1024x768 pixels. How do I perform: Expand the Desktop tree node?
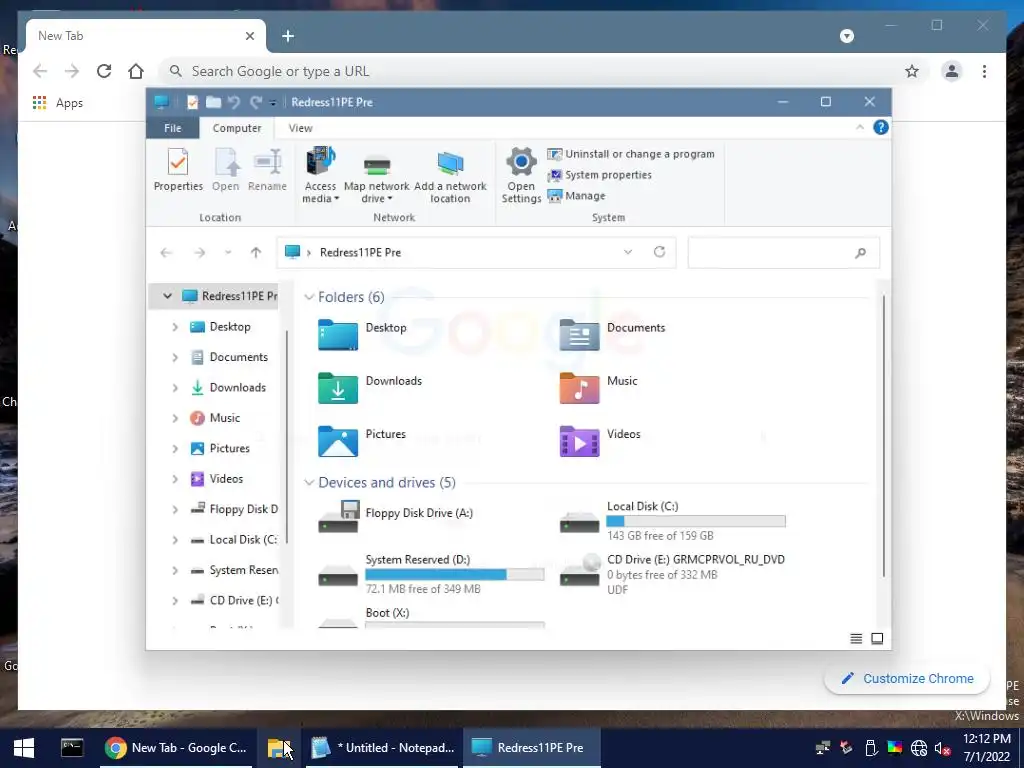175,327
